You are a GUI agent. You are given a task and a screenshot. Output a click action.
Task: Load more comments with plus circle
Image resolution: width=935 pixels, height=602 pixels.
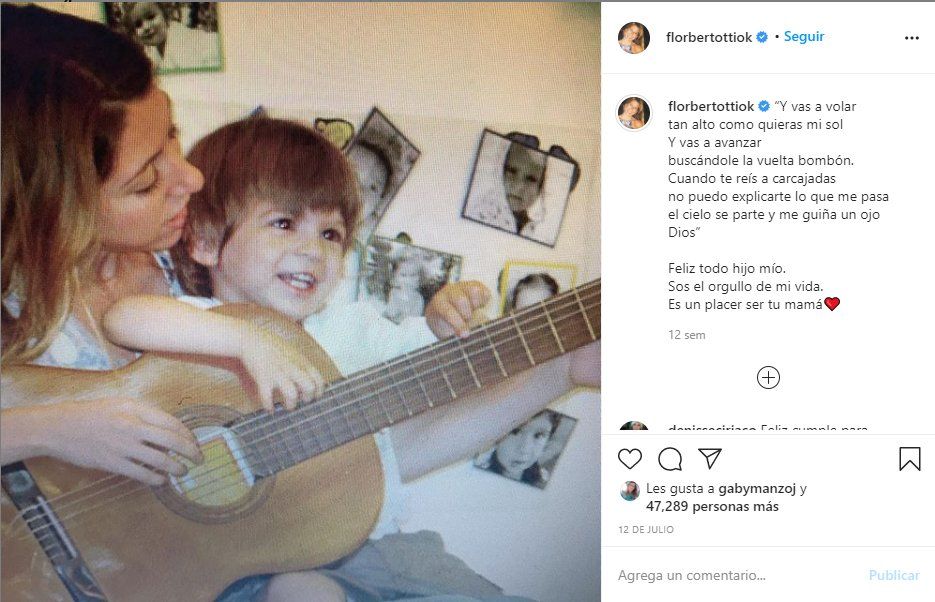click(768, 378)
